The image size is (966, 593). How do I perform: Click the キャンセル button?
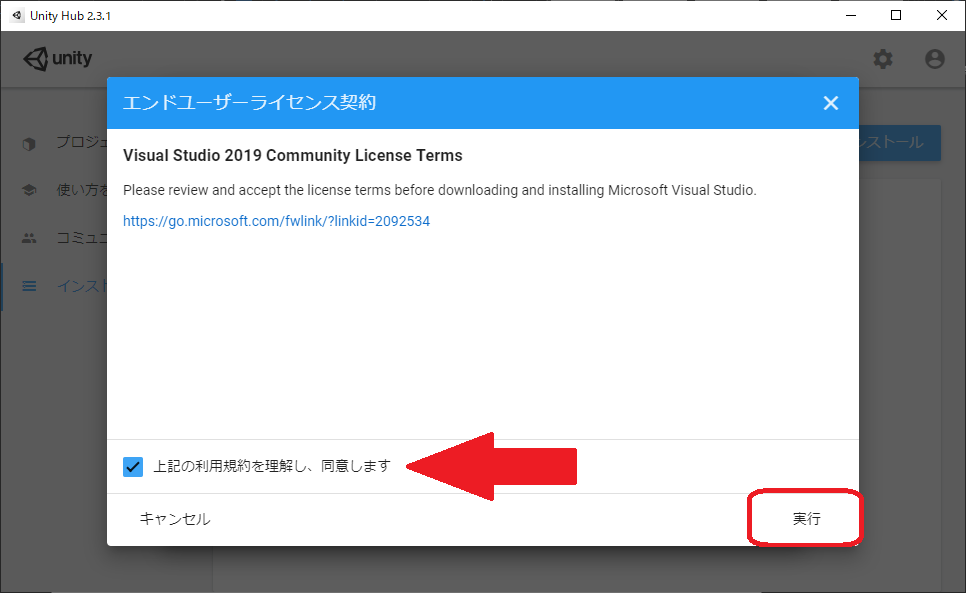tap(175, 519)
